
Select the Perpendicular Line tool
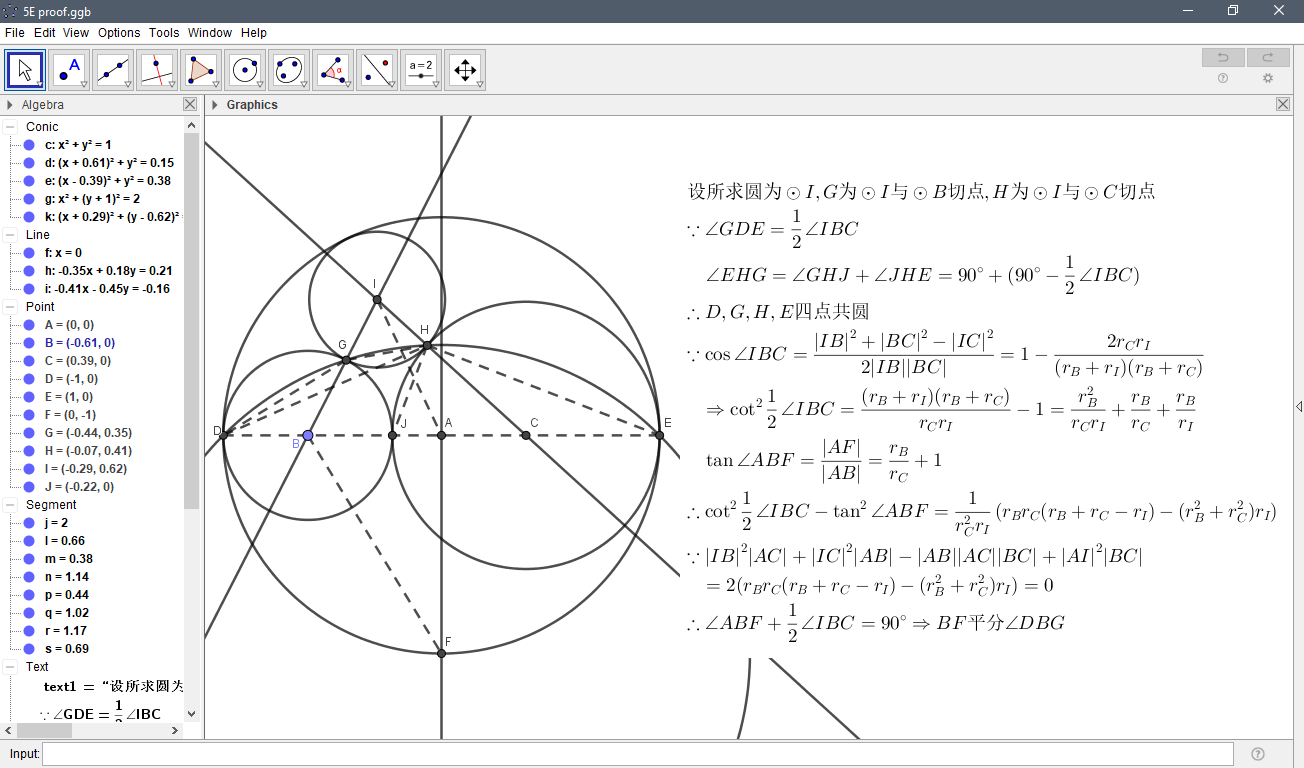tap(156, 69)
